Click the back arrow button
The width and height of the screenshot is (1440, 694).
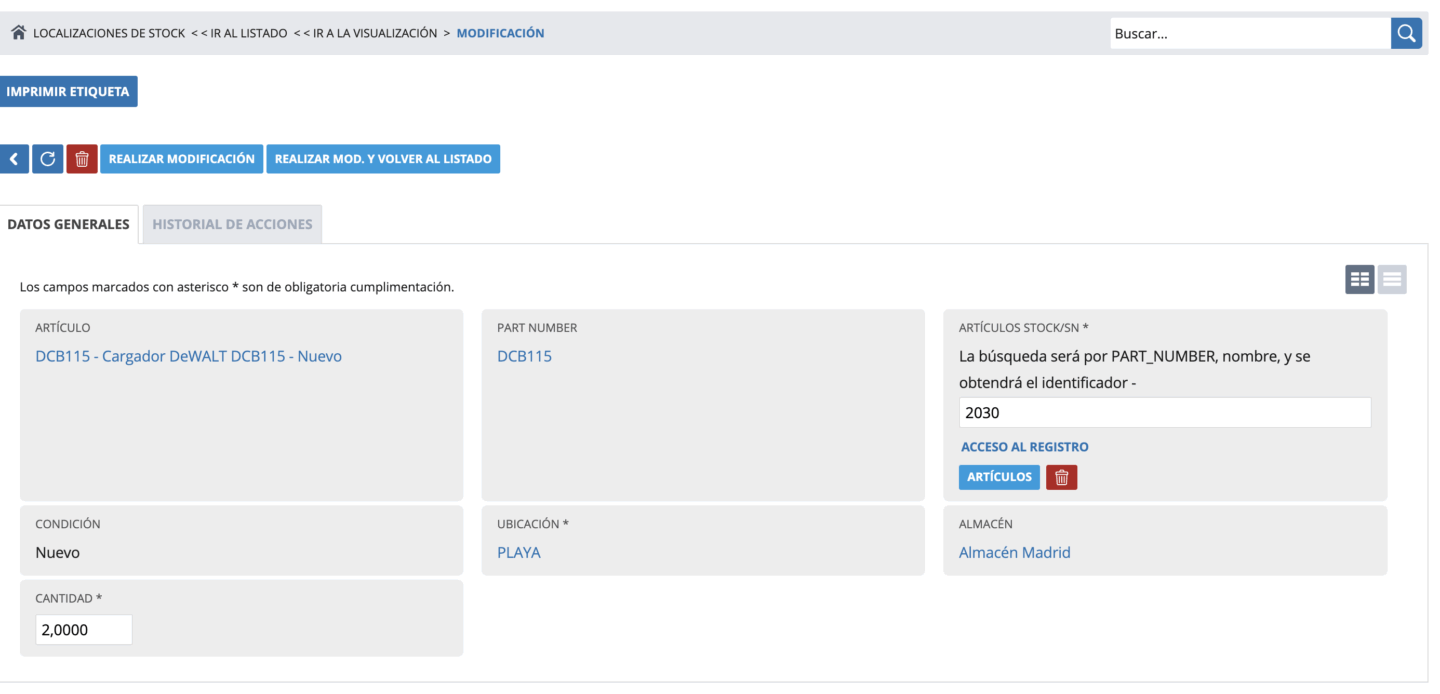tap(14, 159)
